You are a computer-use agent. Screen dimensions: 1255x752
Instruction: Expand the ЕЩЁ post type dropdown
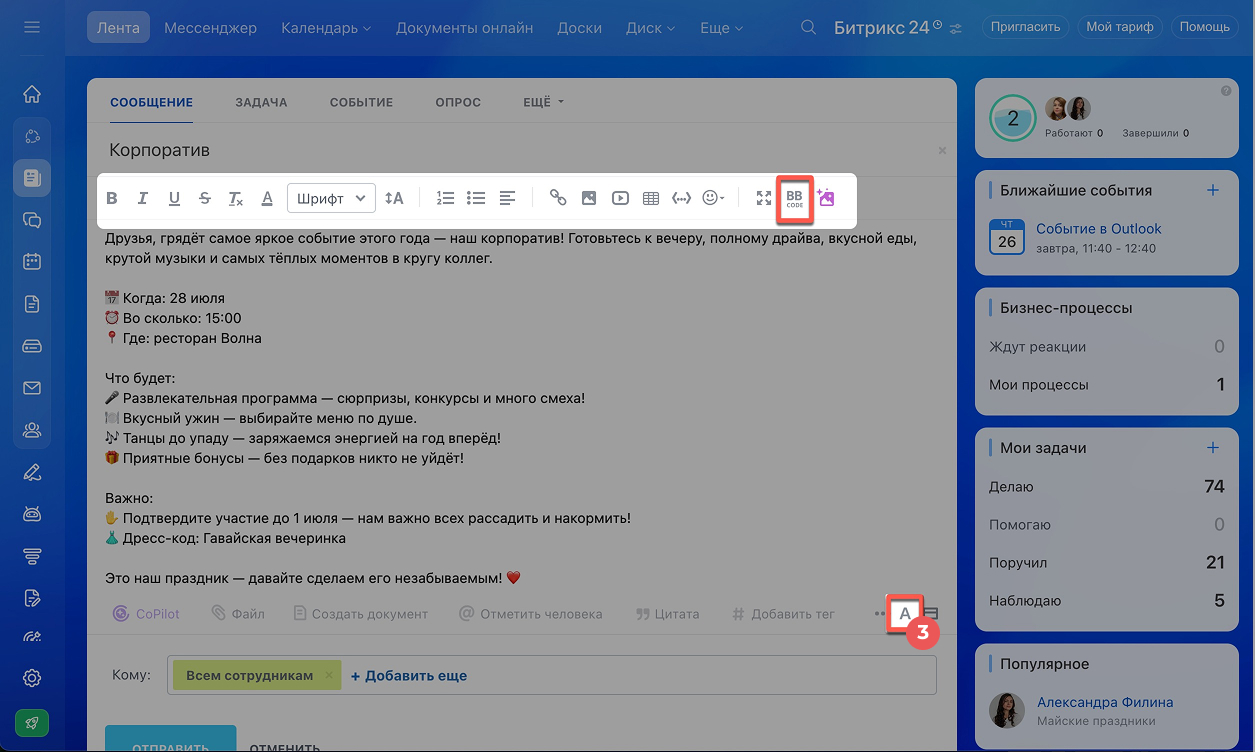point(544,102)
